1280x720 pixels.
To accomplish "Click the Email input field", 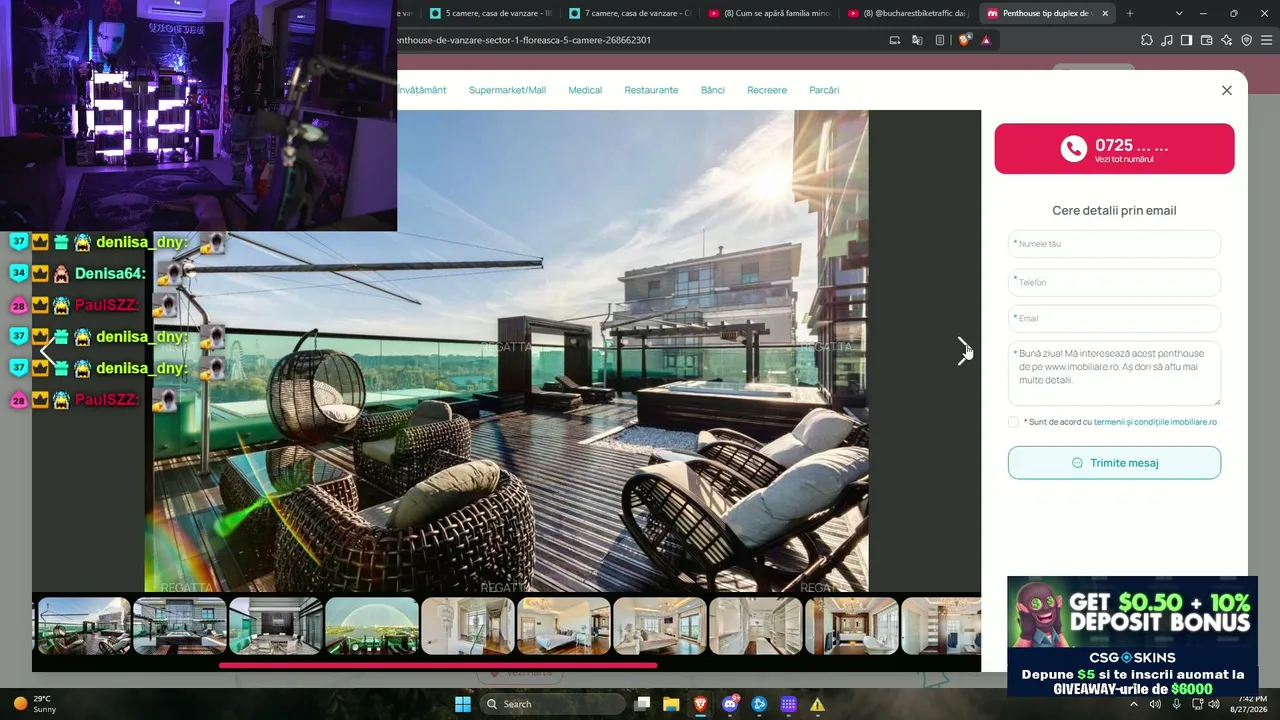I will pyautogui.click(x=1114, y=319).
